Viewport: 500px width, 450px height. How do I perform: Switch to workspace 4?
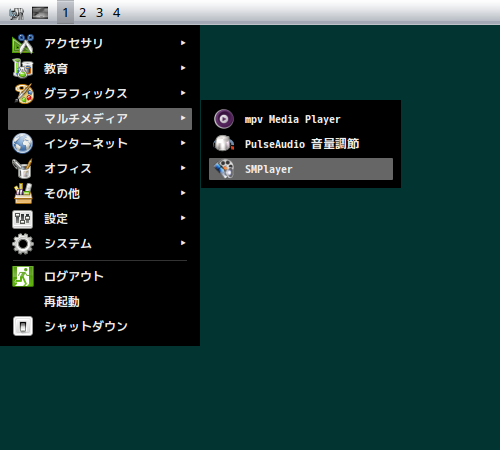point(116,13)
